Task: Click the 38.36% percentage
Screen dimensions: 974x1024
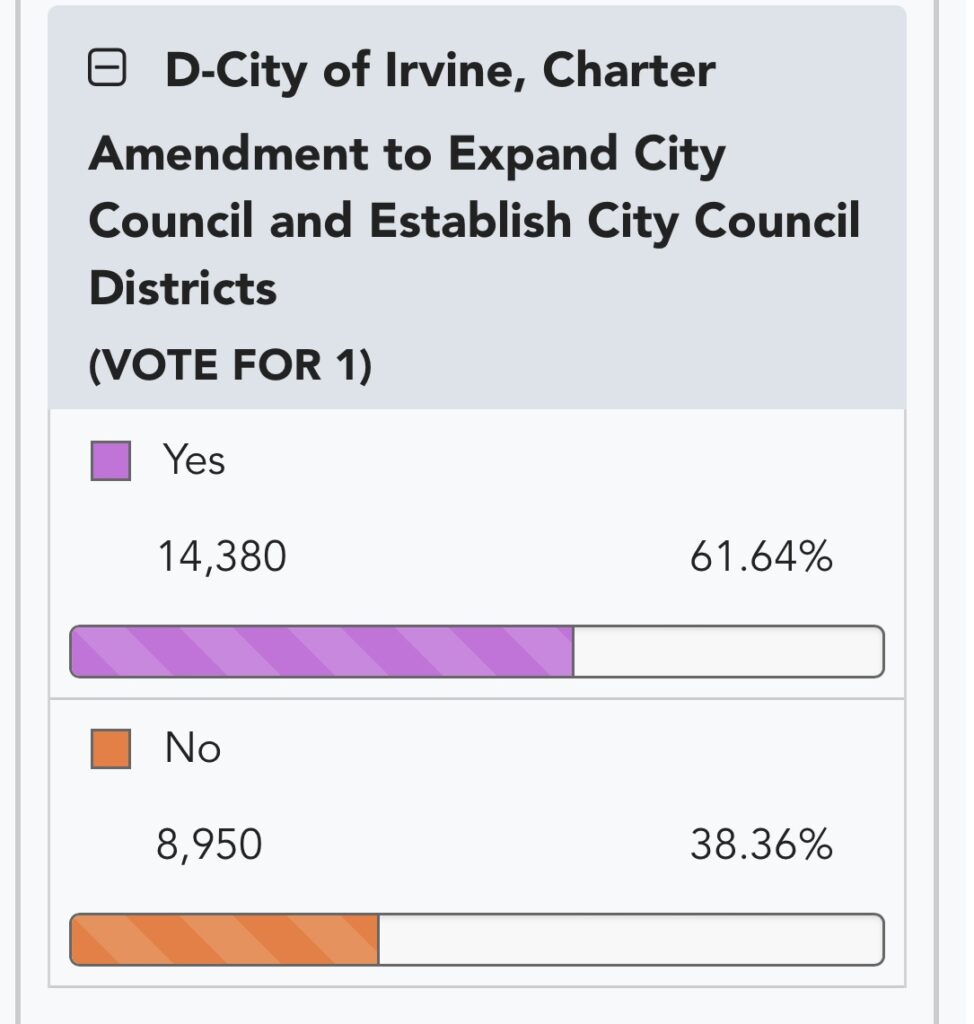Action: [761, 844]
